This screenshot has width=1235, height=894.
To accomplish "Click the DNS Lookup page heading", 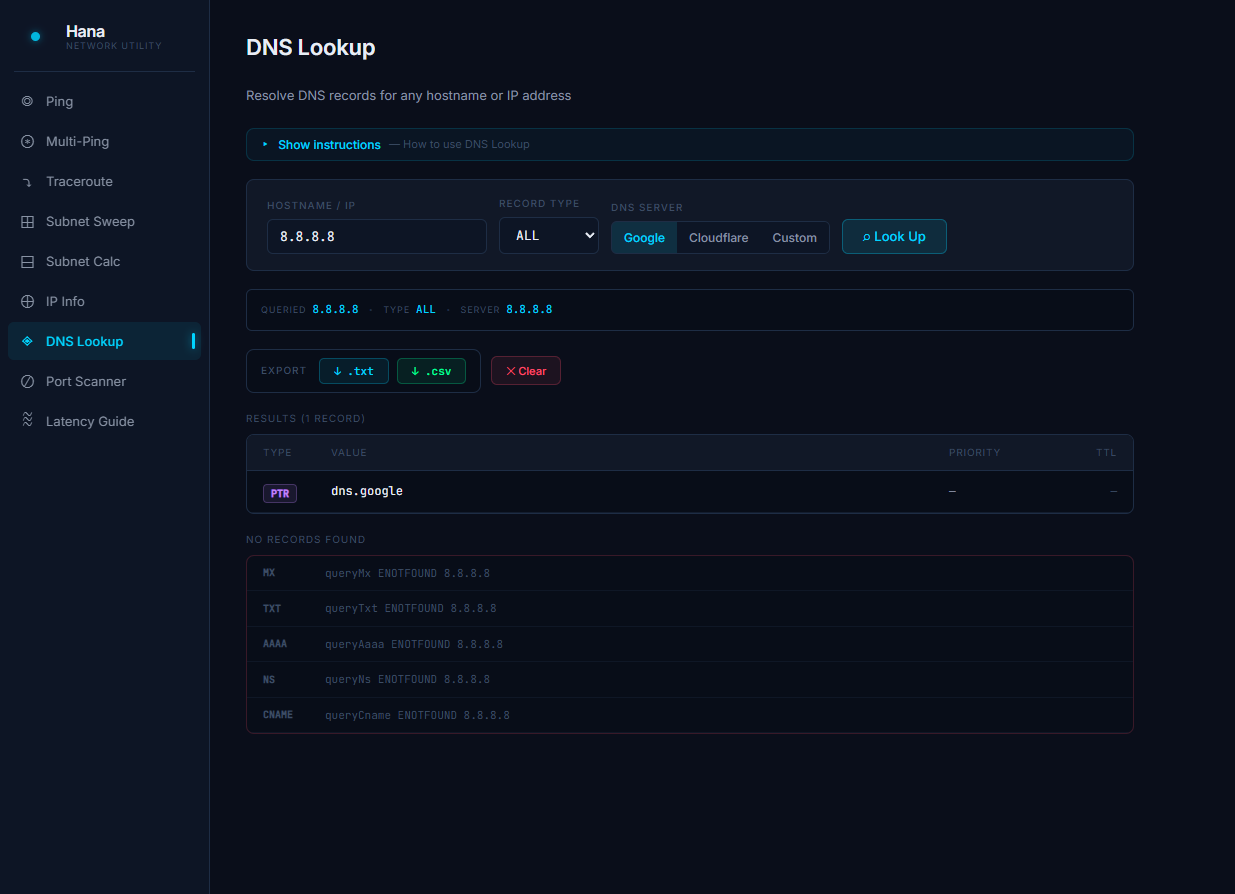I will 311,47.
